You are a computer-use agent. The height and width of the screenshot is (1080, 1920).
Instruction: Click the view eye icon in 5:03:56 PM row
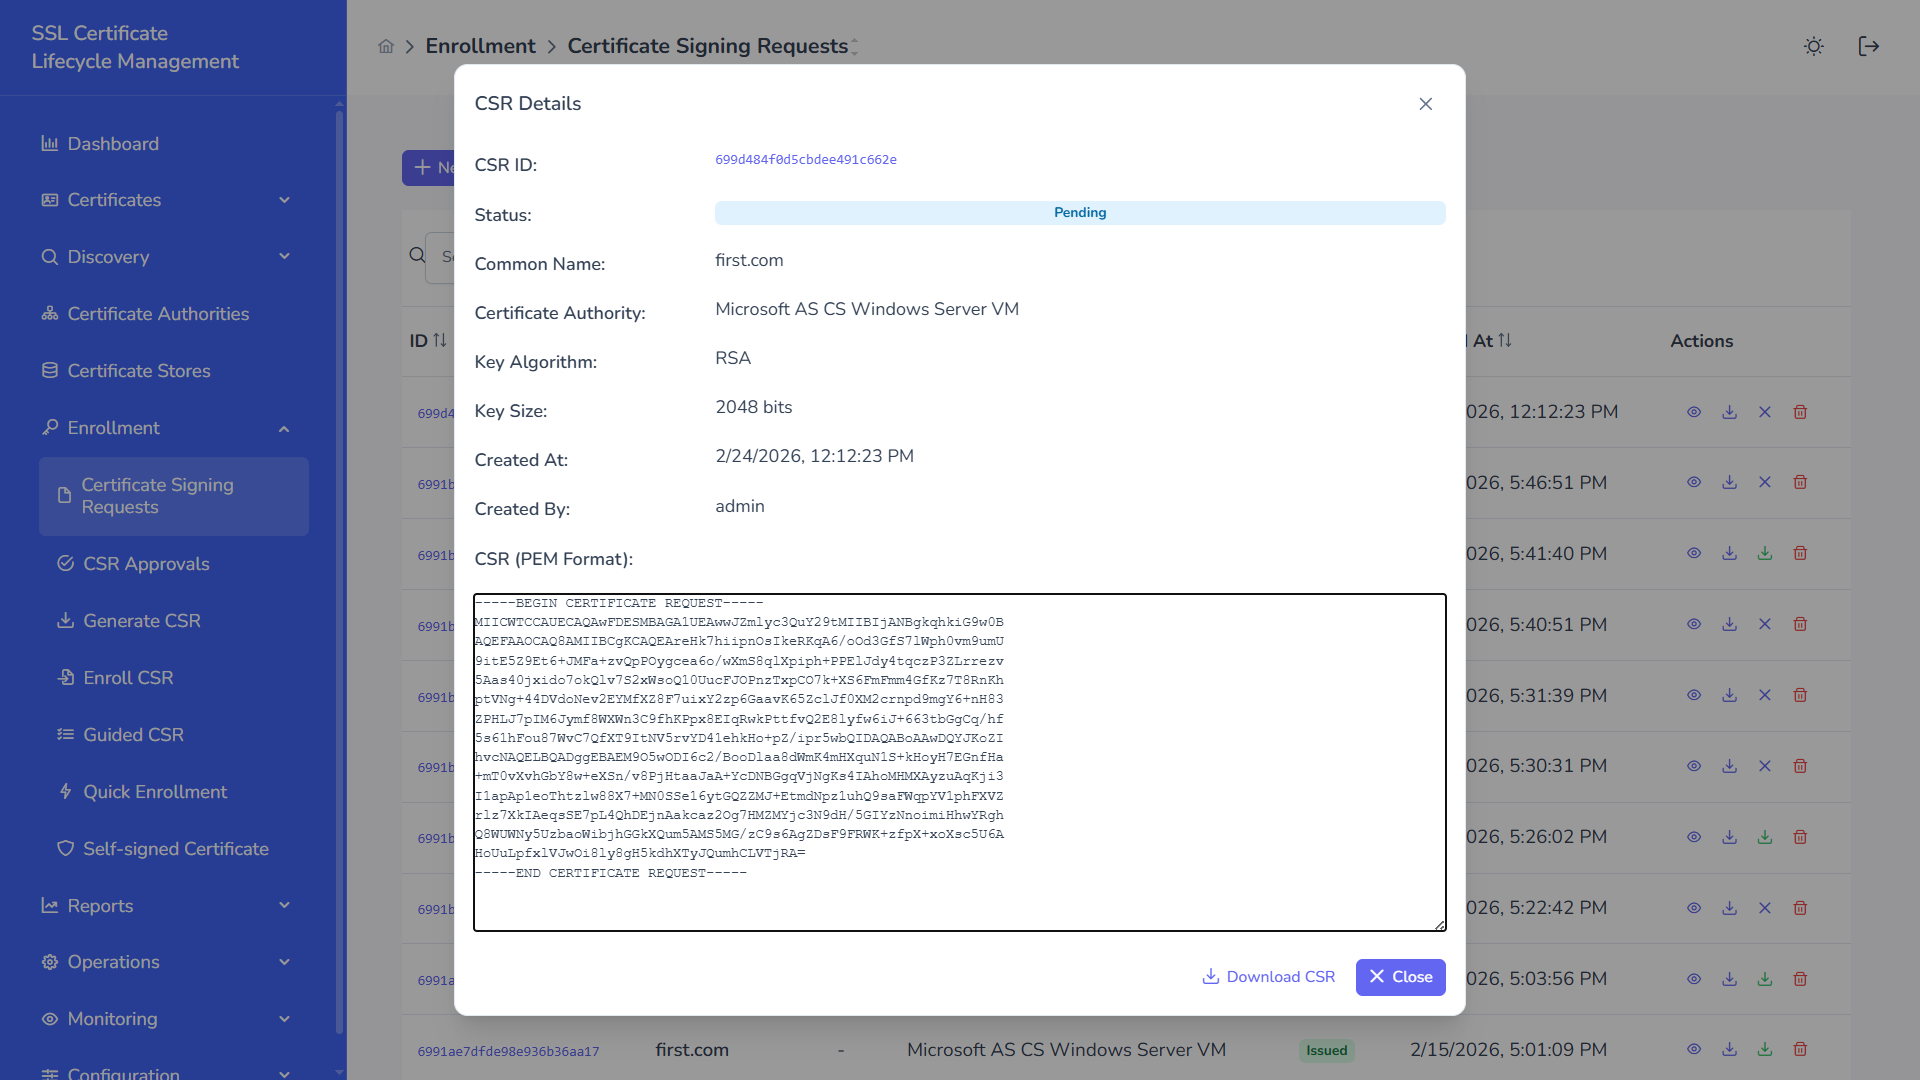click(1694, 979)
